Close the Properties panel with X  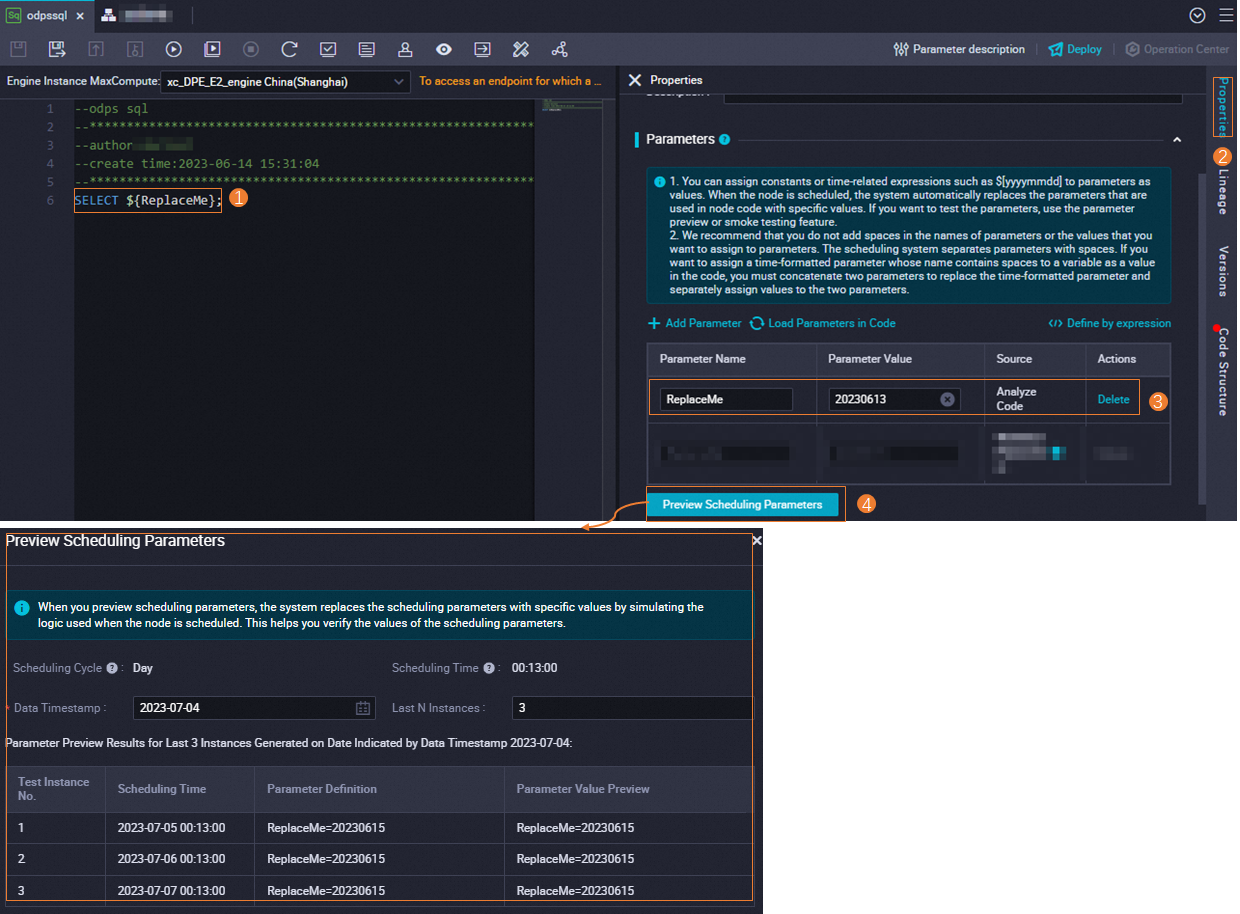[635, 80]
